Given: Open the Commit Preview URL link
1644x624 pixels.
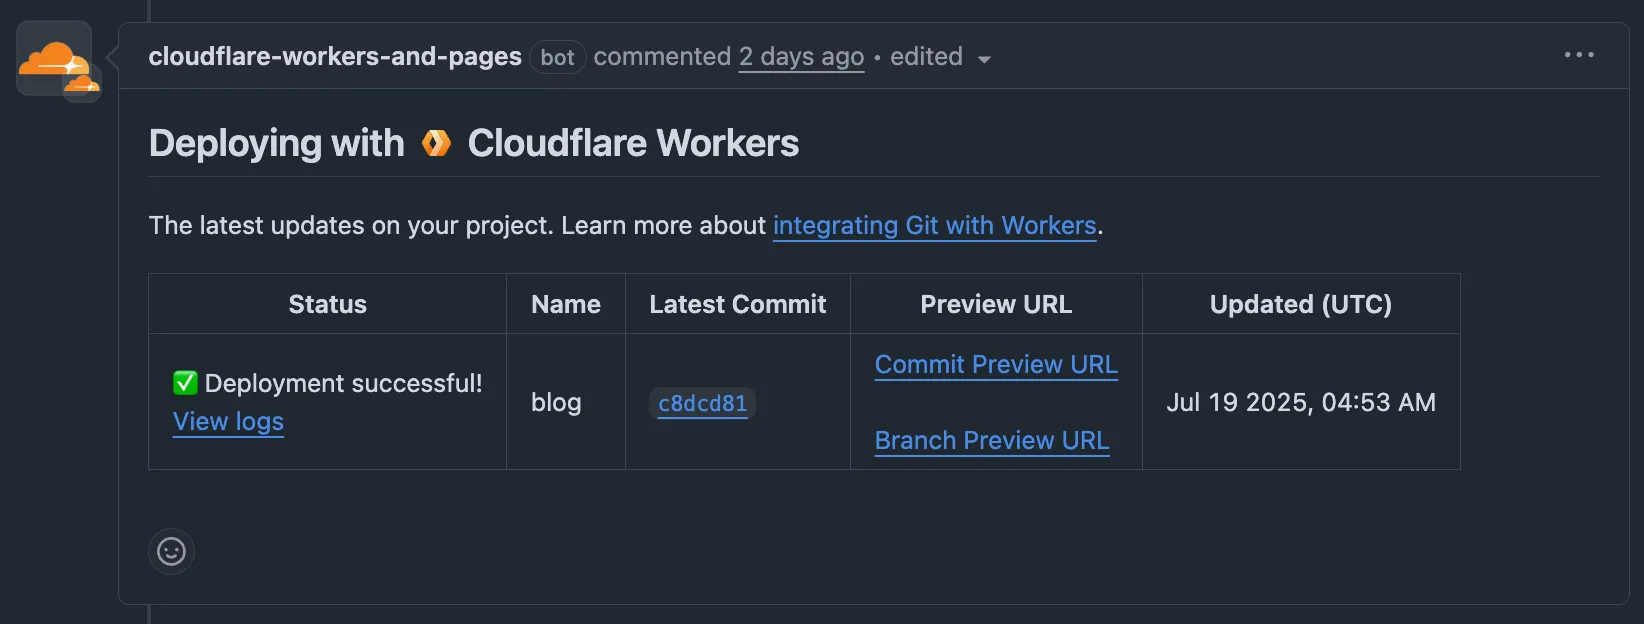Looking at the screenshot, I should 996,364.
